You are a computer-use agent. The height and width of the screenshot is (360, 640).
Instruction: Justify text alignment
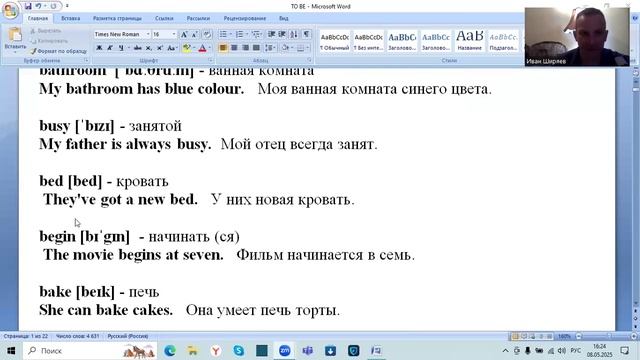pyautogui.click(x=256, y=48)
